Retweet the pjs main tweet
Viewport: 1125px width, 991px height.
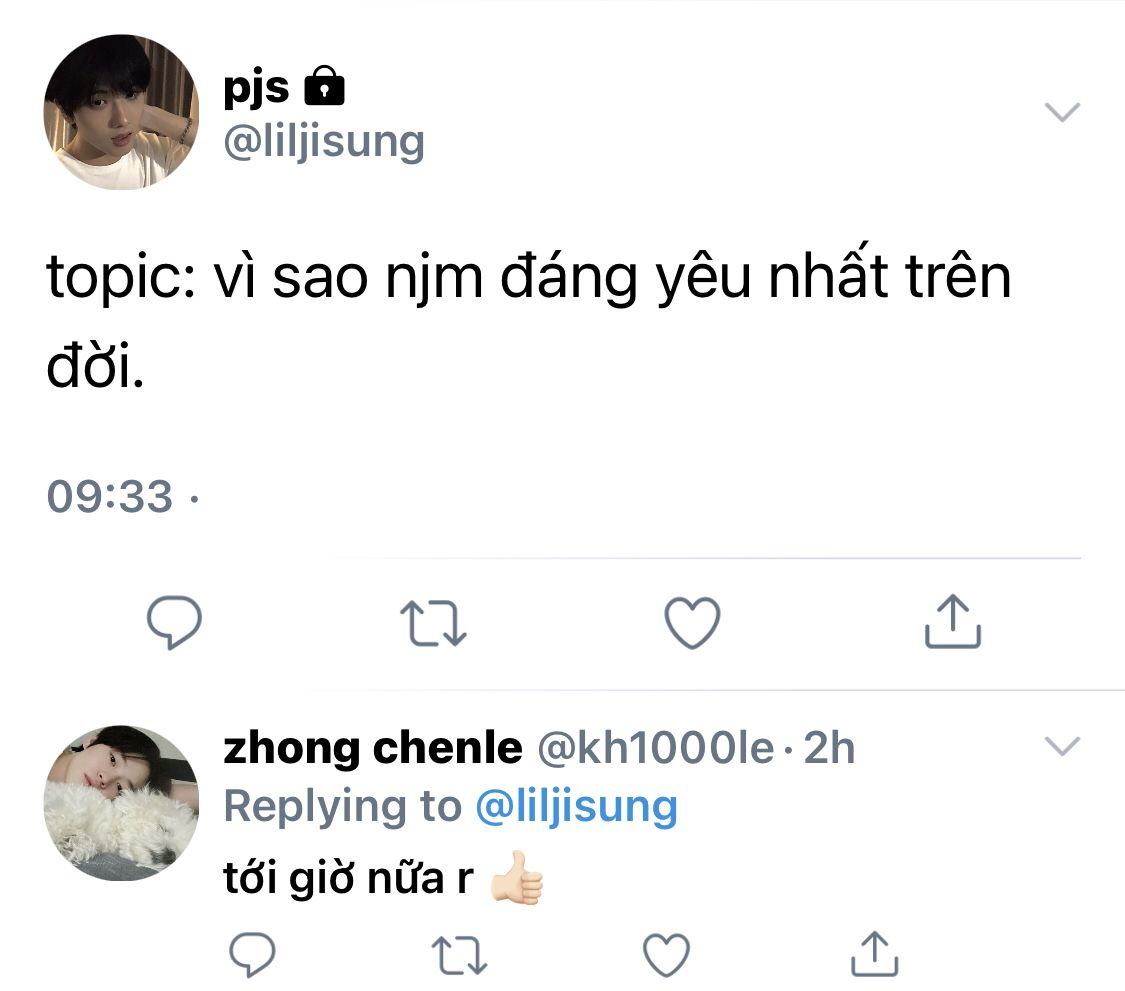click(x=433, y=622)
